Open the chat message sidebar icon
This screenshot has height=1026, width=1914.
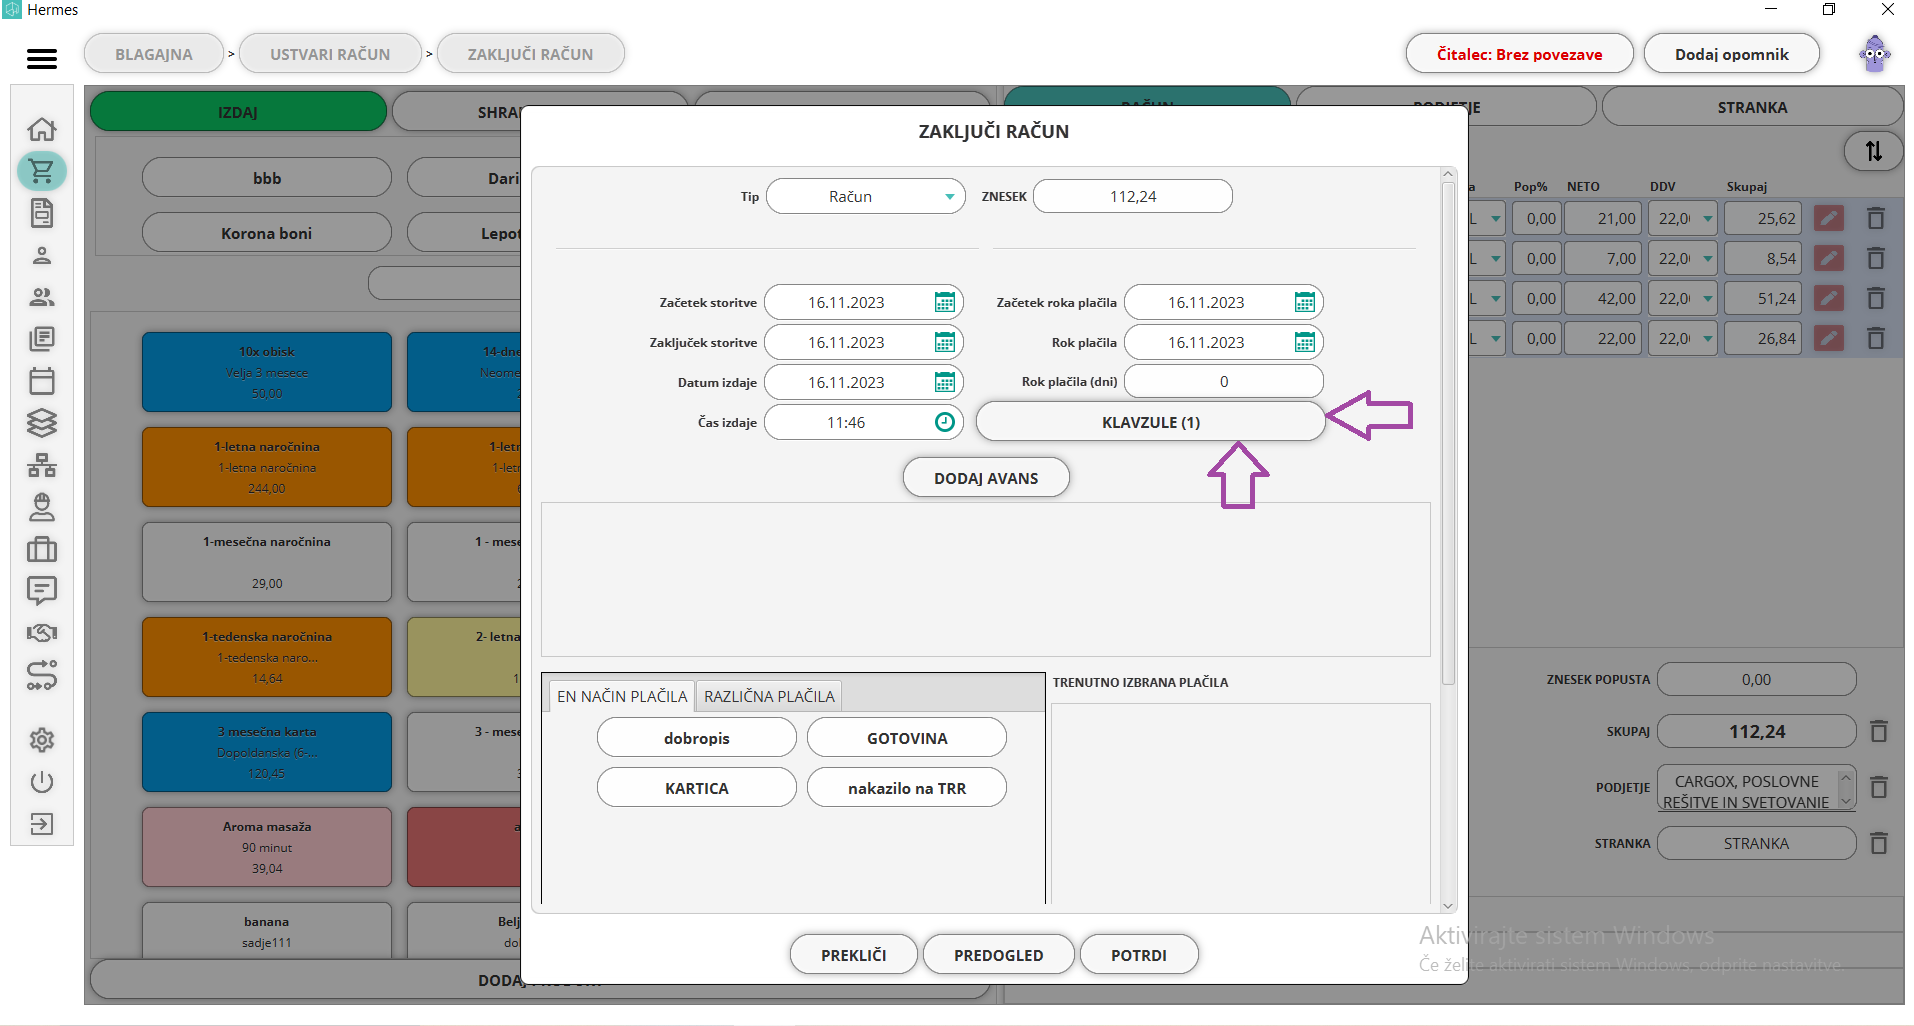pyautogui.click(x=42, y=591)
